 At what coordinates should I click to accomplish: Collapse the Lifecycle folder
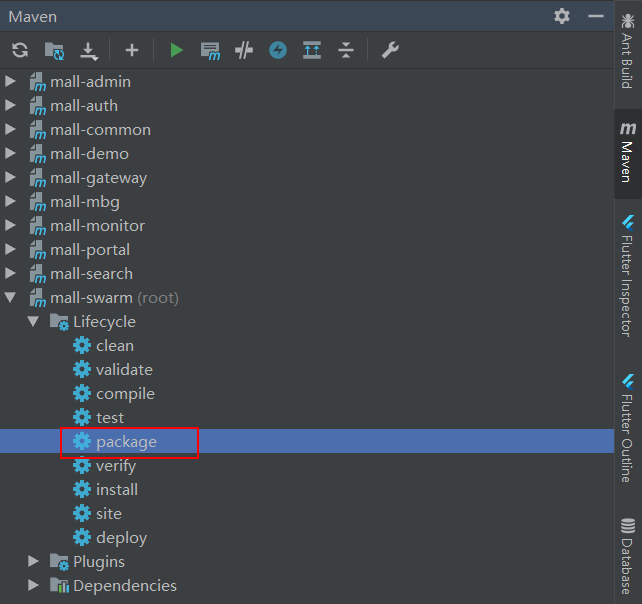(34, 321)
